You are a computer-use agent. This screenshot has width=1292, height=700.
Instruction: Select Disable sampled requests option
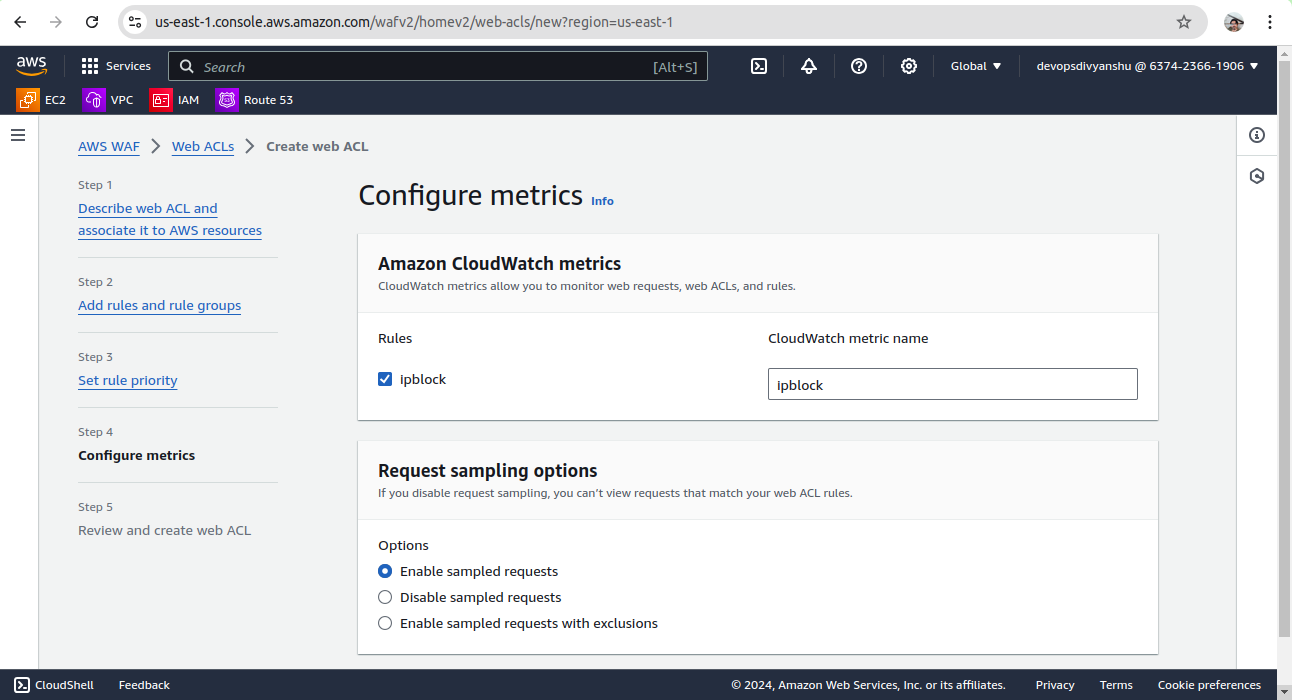point(385,597)
